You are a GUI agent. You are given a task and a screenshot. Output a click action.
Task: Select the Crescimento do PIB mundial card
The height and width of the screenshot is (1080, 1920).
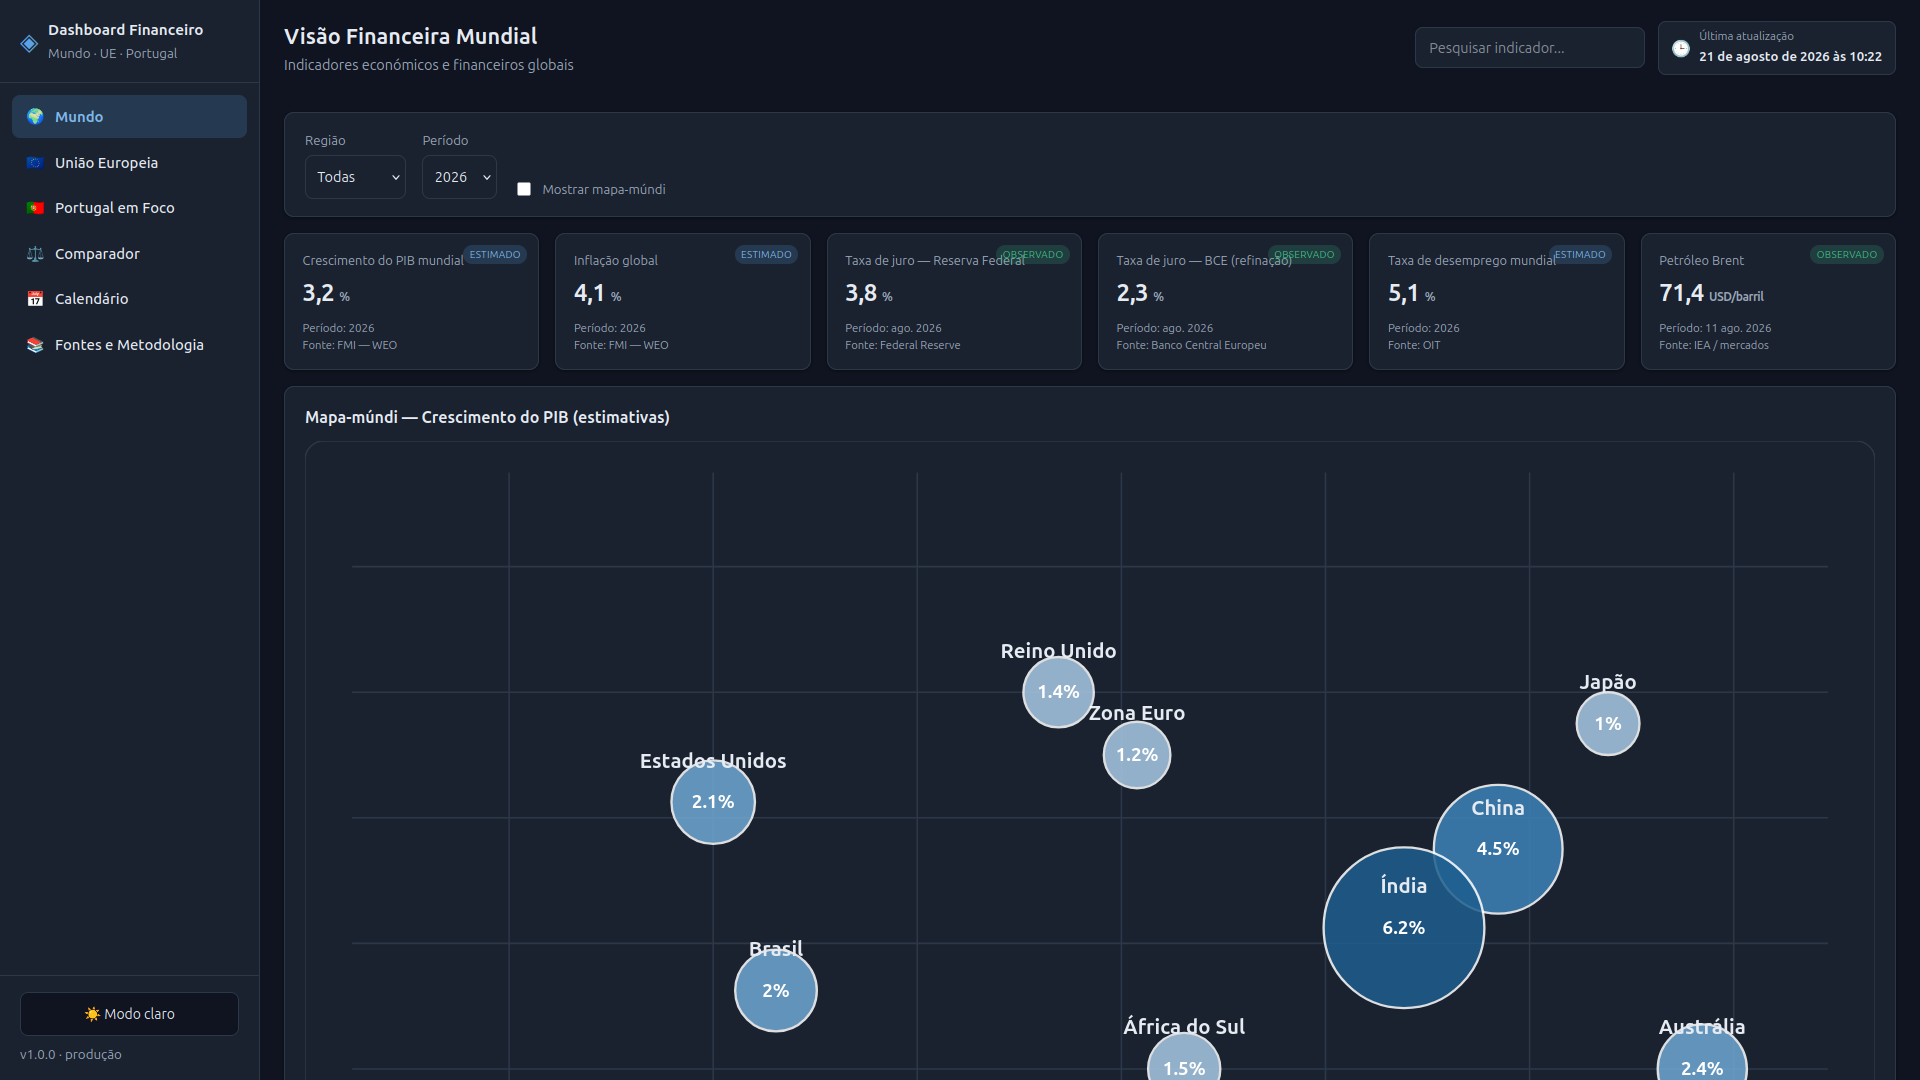(411, 301)
